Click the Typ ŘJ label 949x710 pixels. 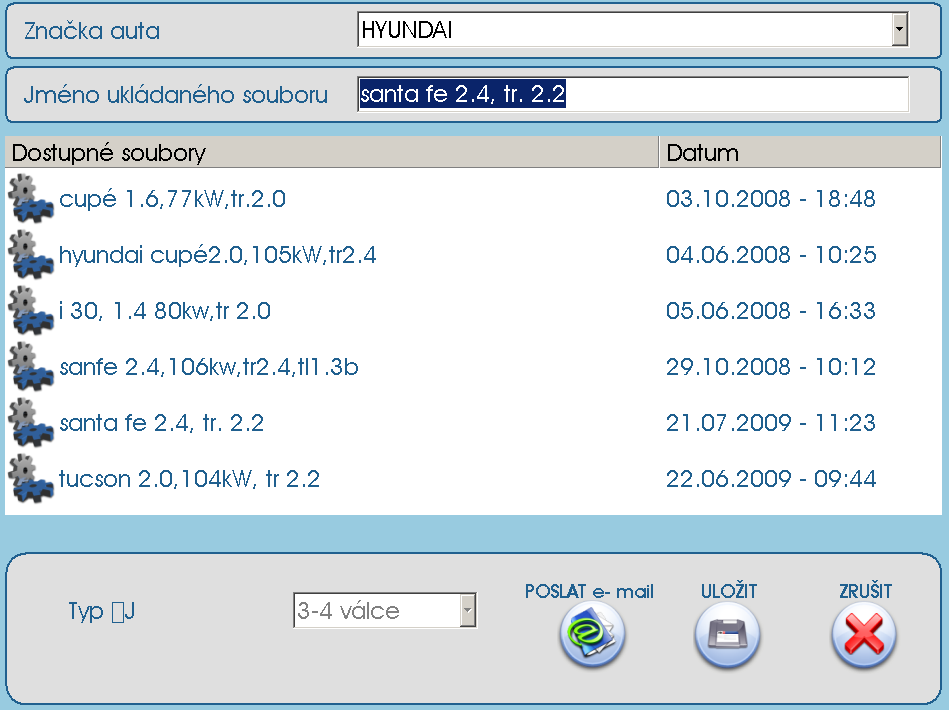pyautogui.click(x=102, y=611)
